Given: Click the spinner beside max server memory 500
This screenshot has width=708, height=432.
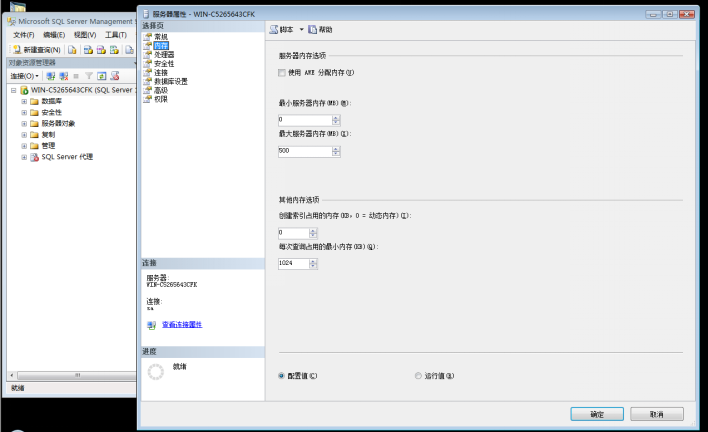Looking at the screenshot, I should [336, 151].
